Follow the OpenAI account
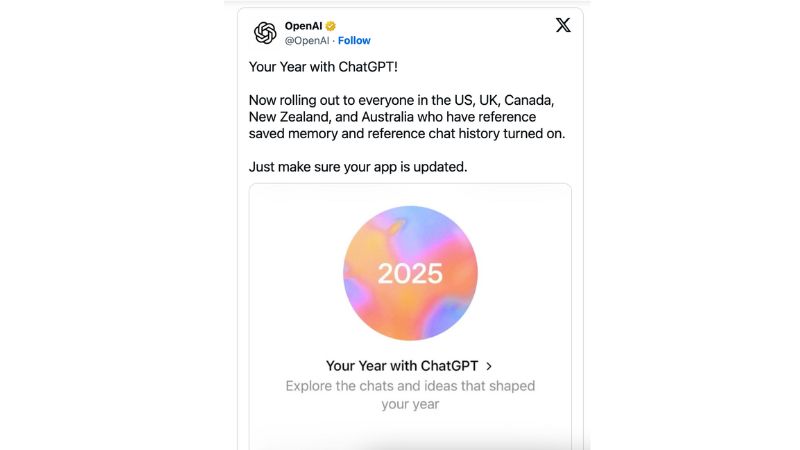This screenshot has width=800, height=450. tap(354, 41)
